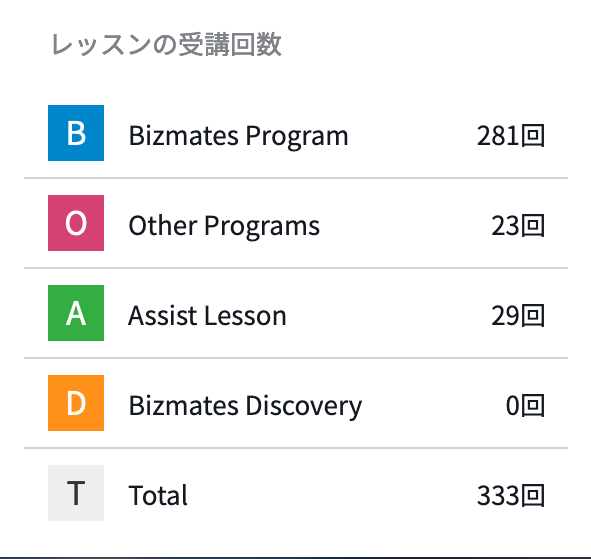Screen dimensions: 591x559
Task: Click the pink O program icon
Action: click(x=76, y=223)
